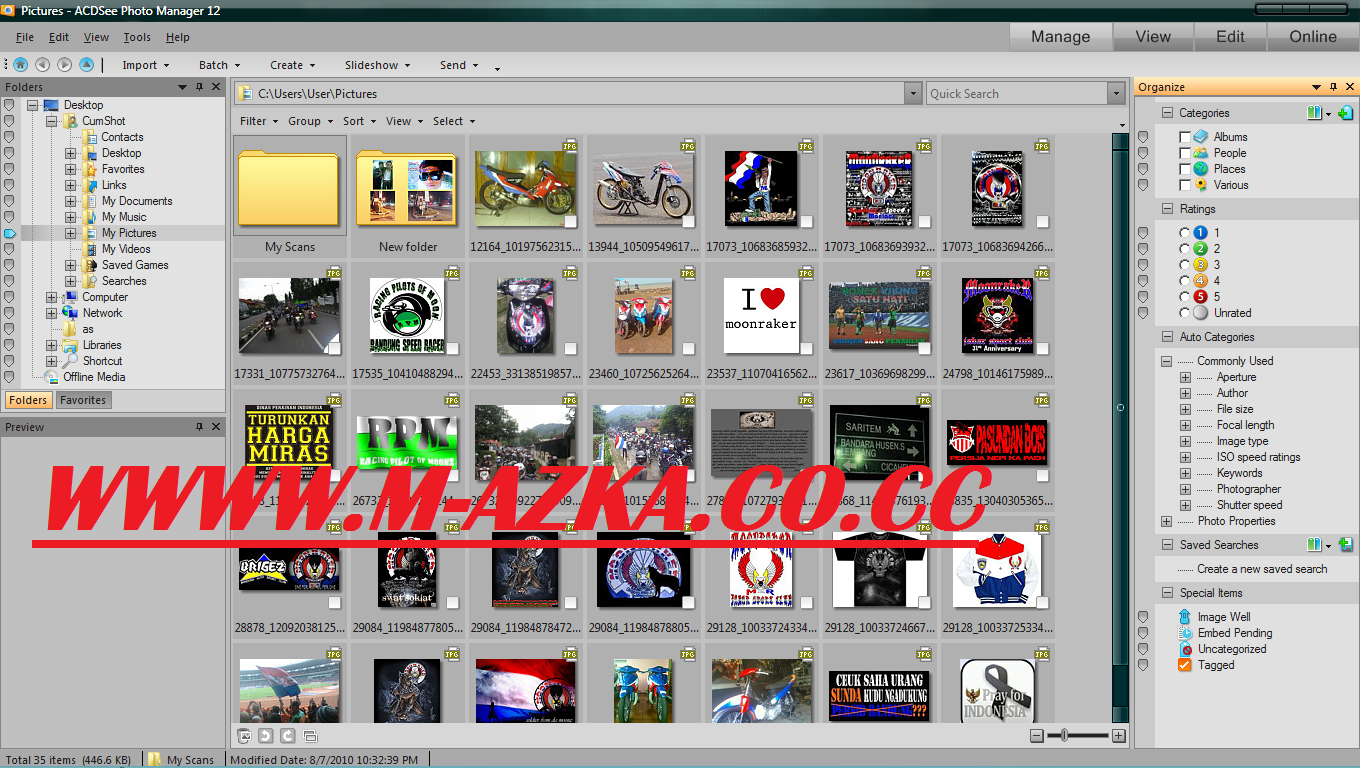Switch to the Favorites panel tab
The image size is (1360, 768).
(x=83, y=399)
